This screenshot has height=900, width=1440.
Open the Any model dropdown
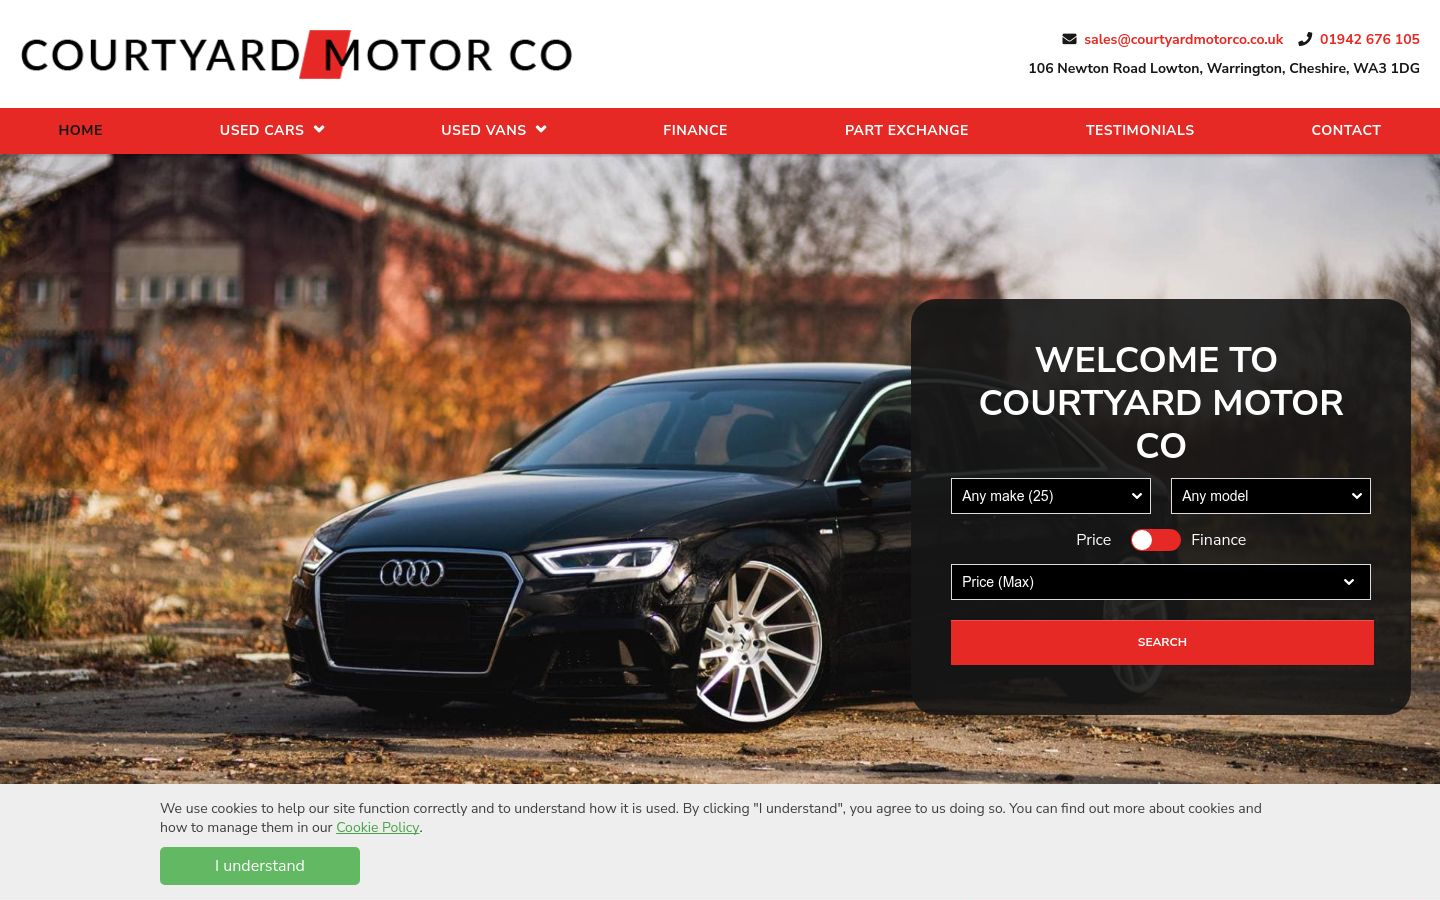(x=1271, y=496)
